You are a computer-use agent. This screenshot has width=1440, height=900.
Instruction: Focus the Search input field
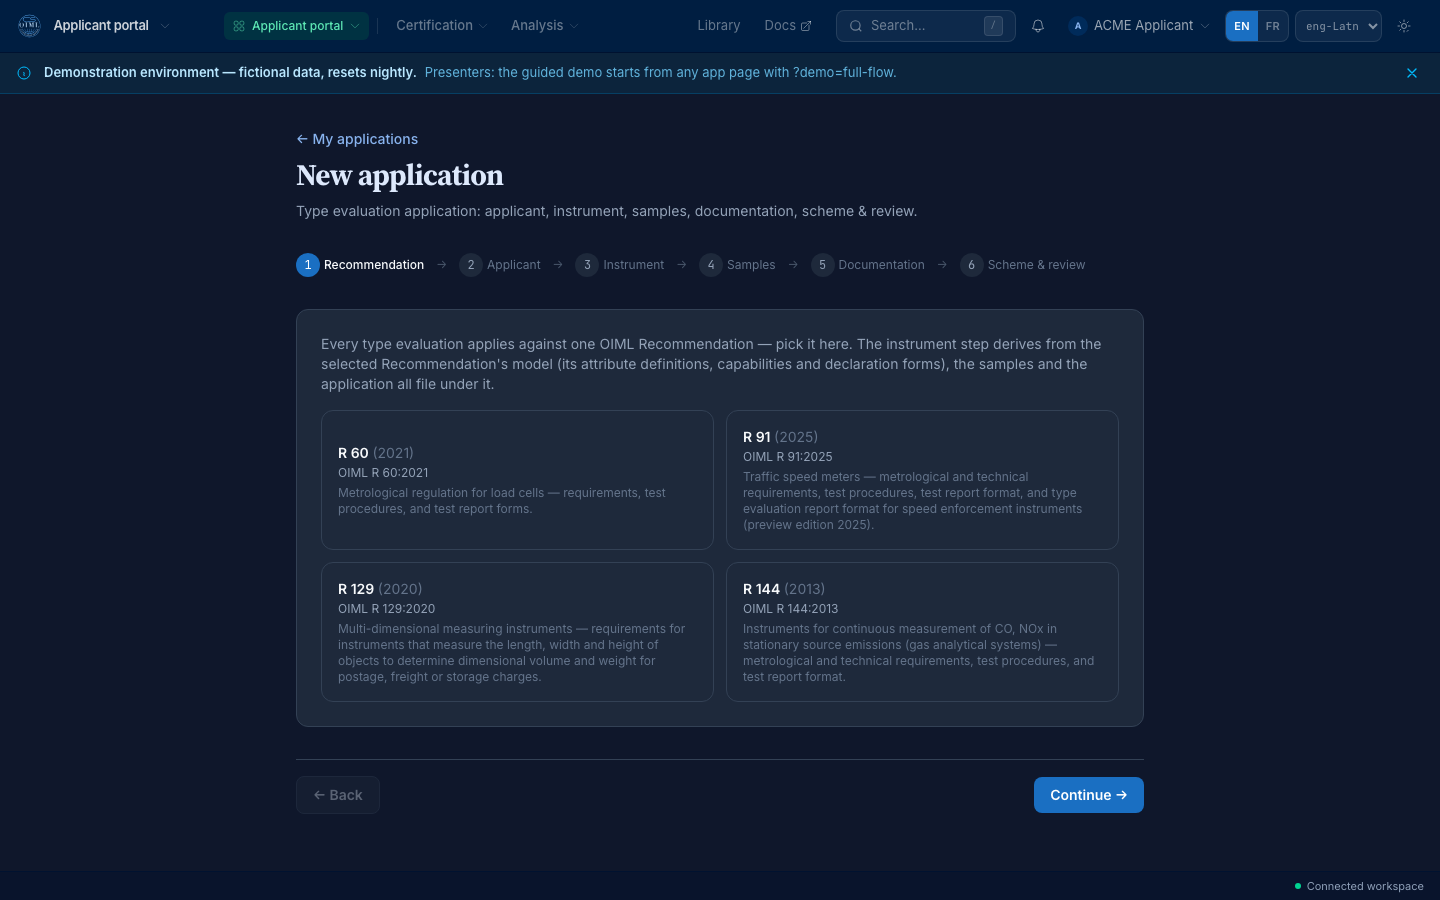pos(925,26)
